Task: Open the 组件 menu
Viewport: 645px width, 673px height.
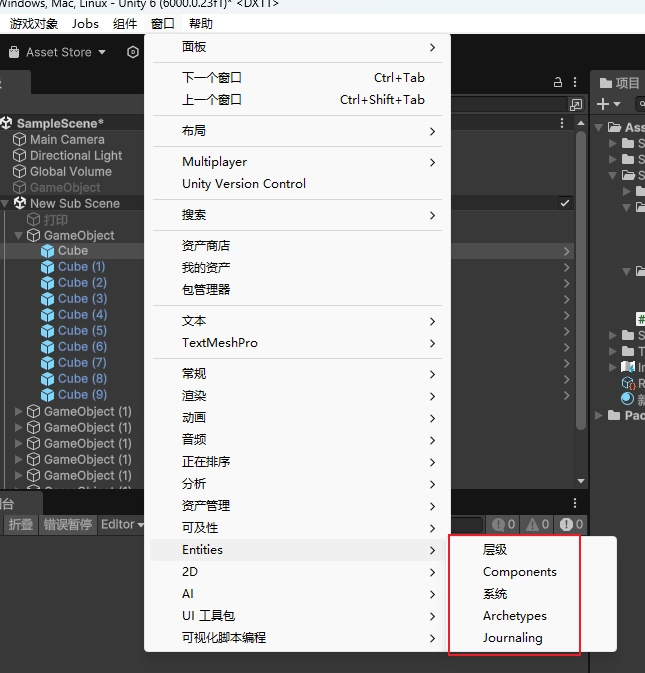Action: point(125,24)
